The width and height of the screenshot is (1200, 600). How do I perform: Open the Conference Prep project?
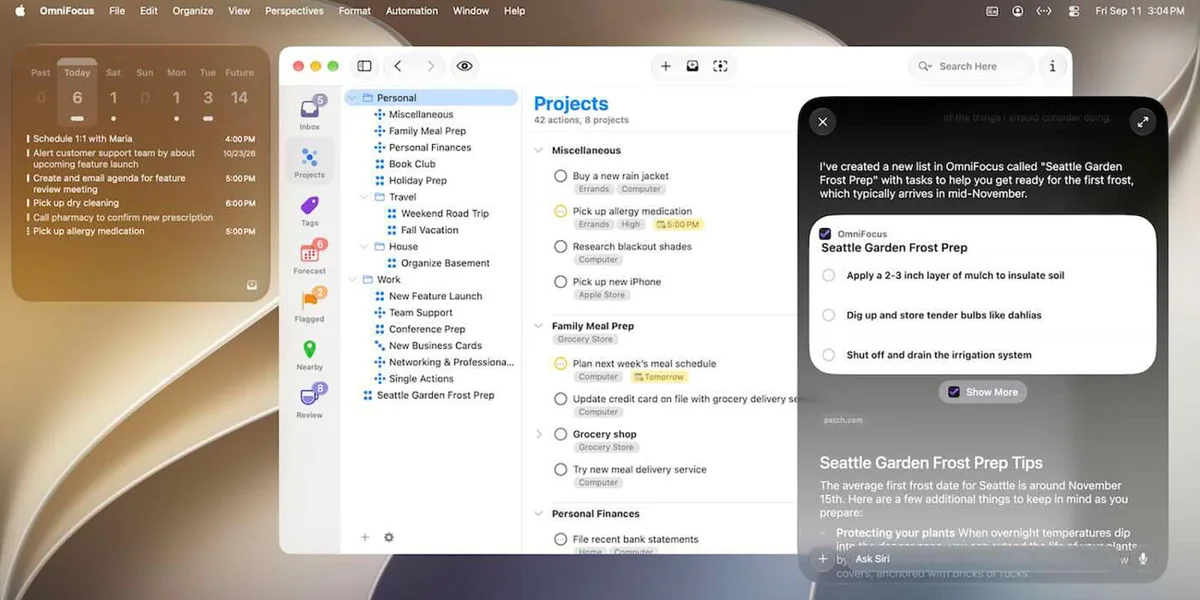click(427, 329)
